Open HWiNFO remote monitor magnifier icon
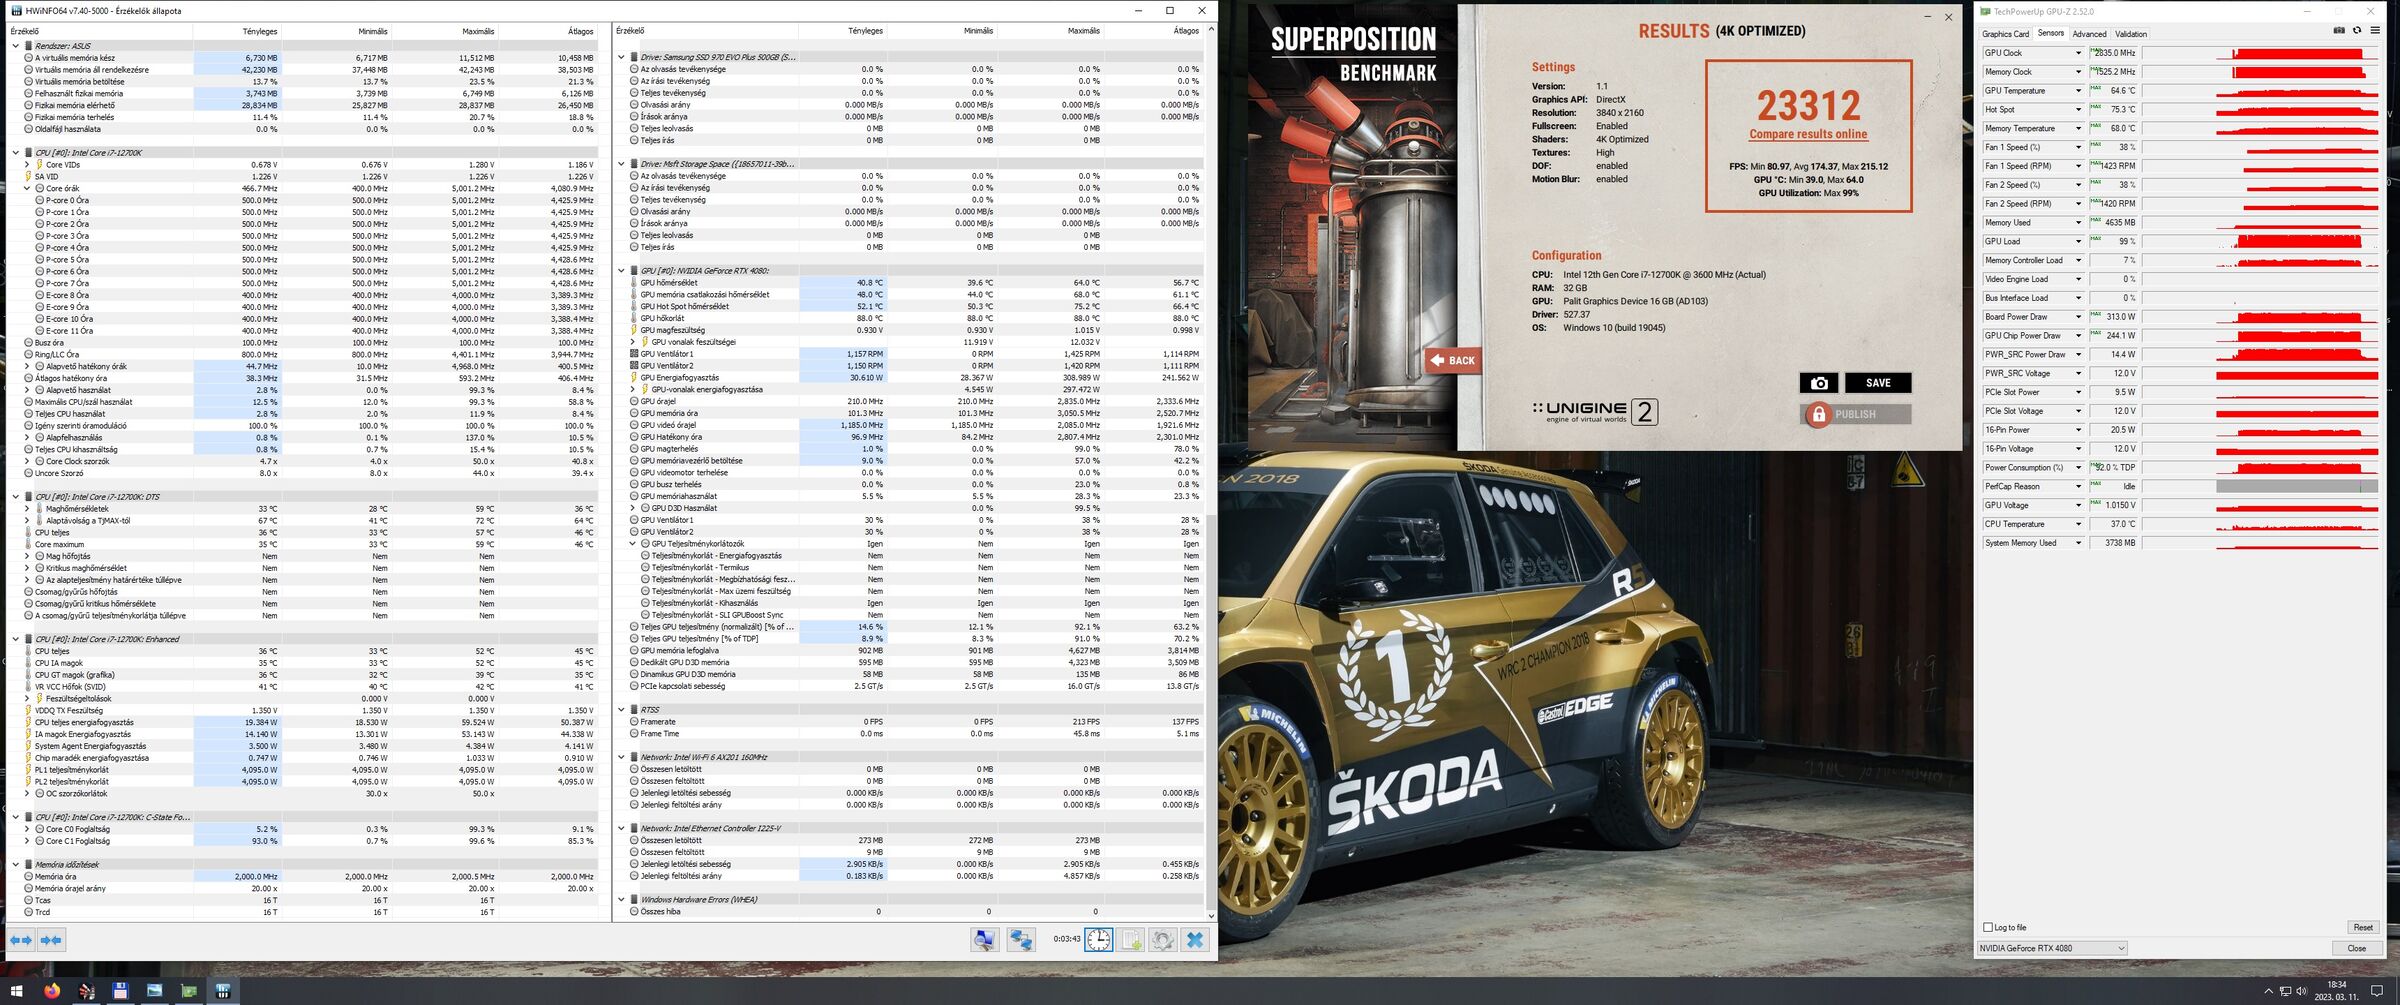 985,940
